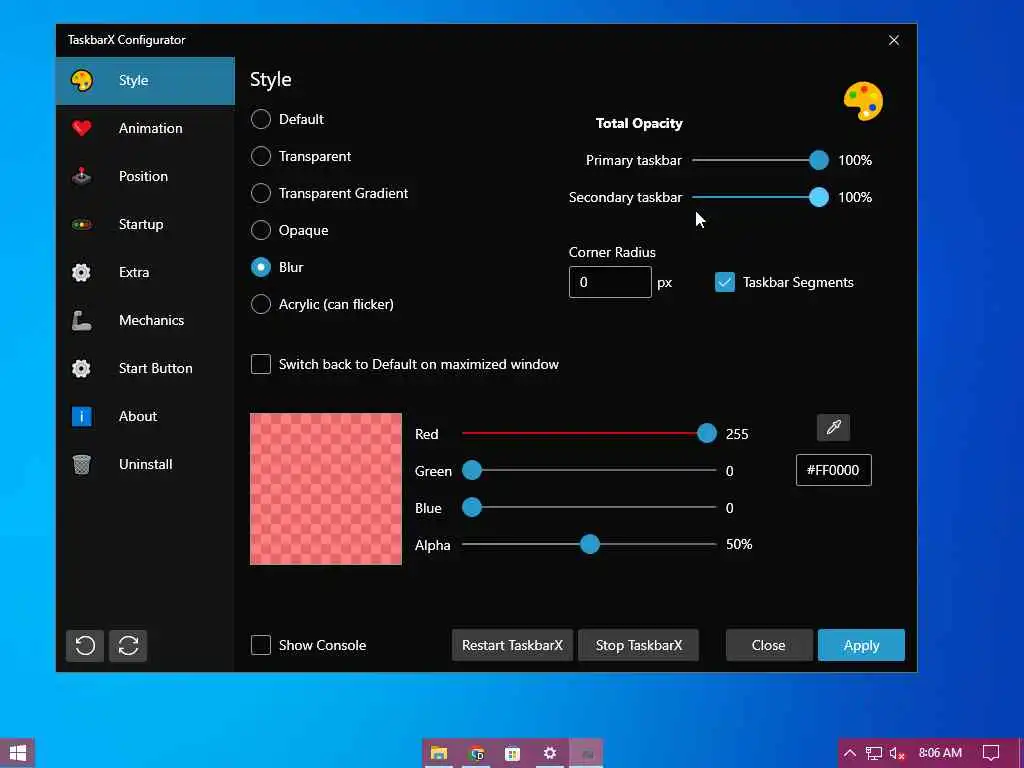This screenshot has height=768, width=1024.
Task: Click the TaskbarX Configurator taskbar icon
Action: click(x=586, y=753)
